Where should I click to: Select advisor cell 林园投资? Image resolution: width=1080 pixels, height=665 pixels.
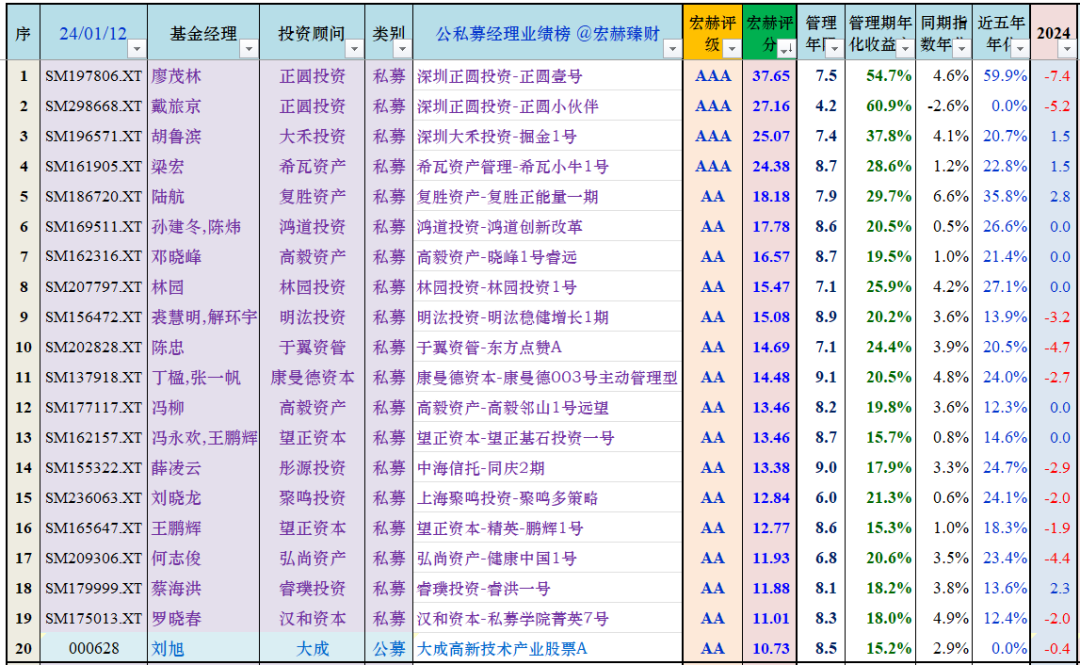[313, 287]
